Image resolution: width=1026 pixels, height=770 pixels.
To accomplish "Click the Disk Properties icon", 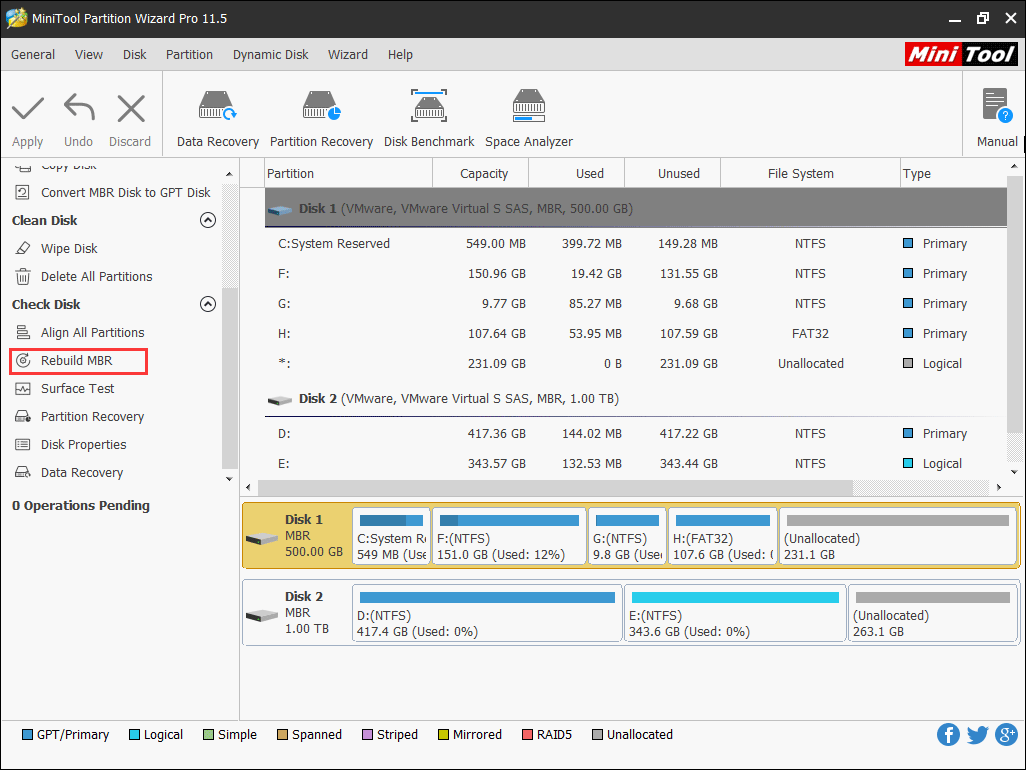I will click(x=23, y=445).
